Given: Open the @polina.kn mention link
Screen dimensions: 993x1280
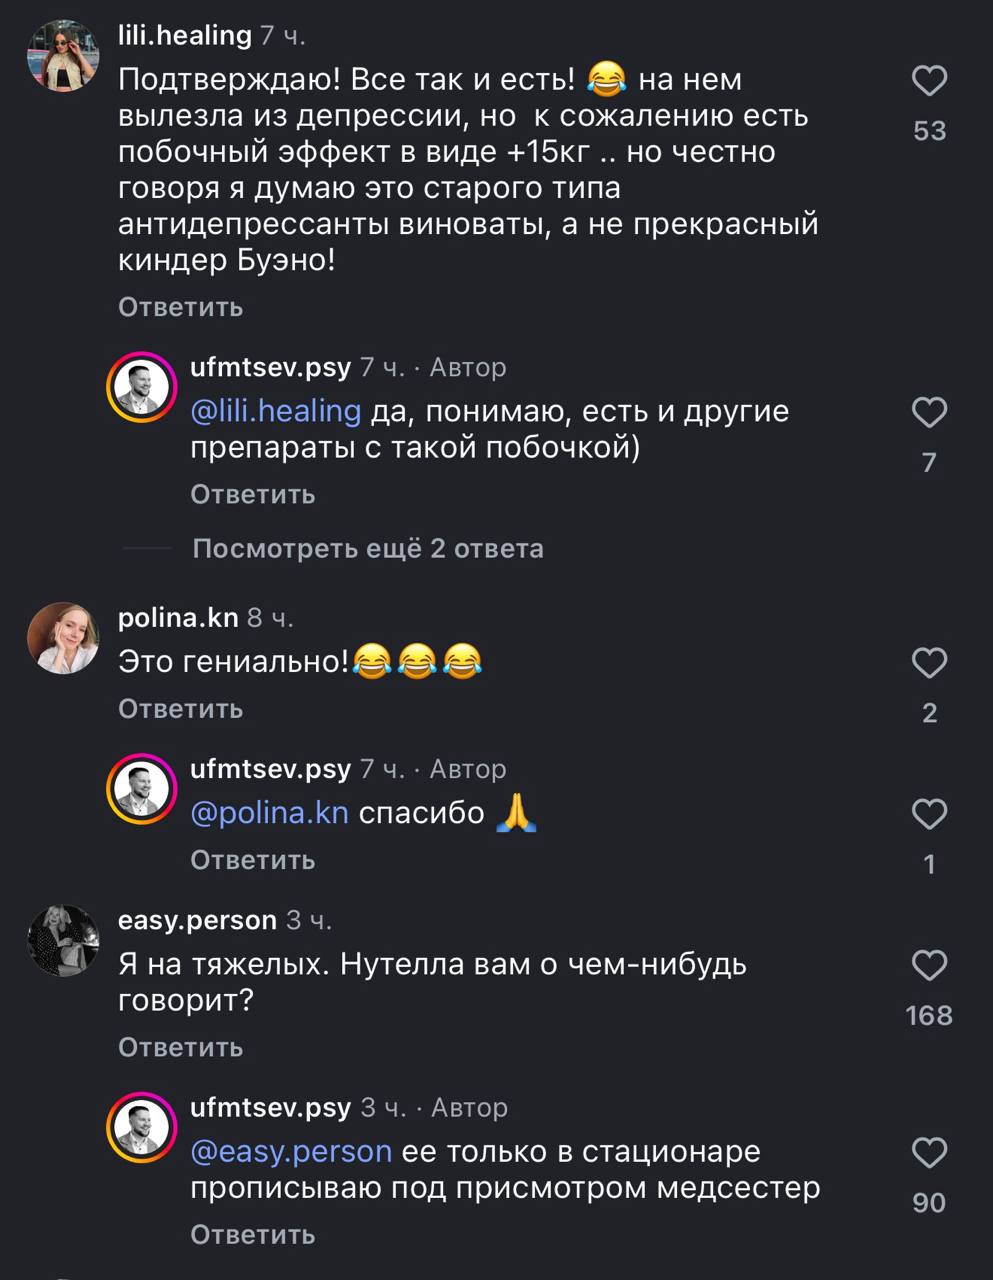Looking at the screenshot, I should pyautogui.click(x=269, y=813).
